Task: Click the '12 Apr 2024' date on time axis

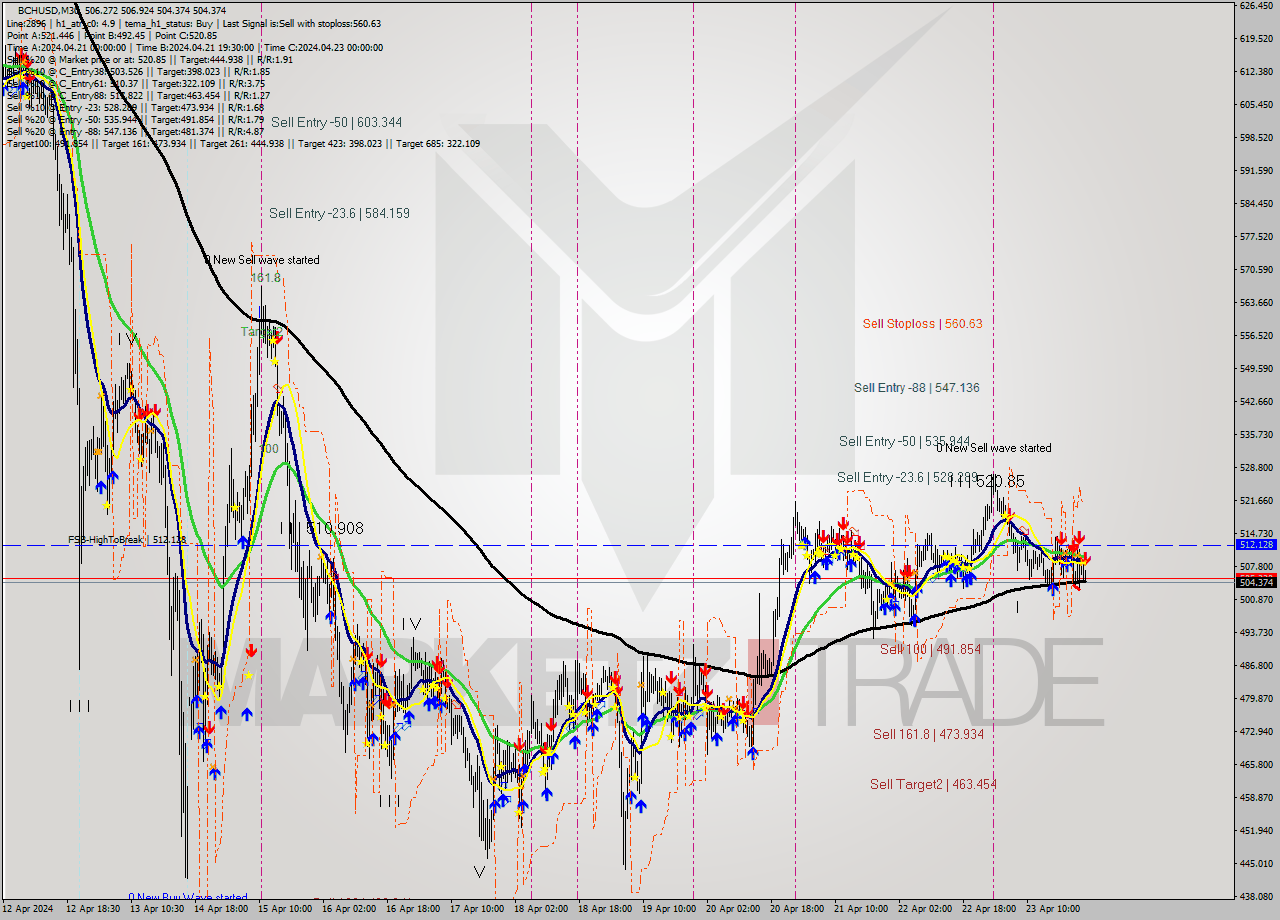Action: pos(28,909)
